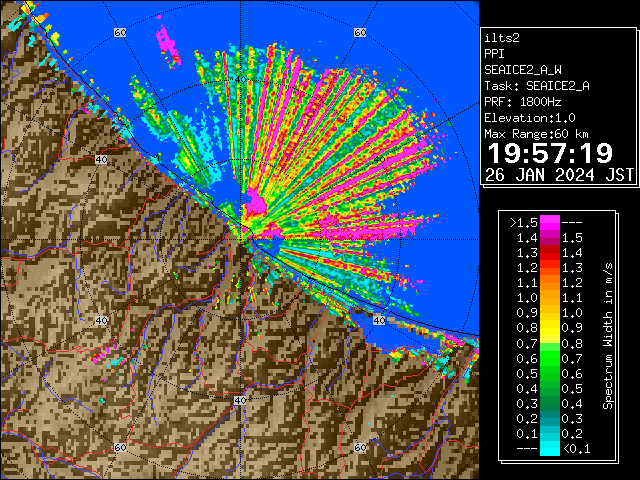Click the date '26 JAN 2024 JST'

point(559,175)
